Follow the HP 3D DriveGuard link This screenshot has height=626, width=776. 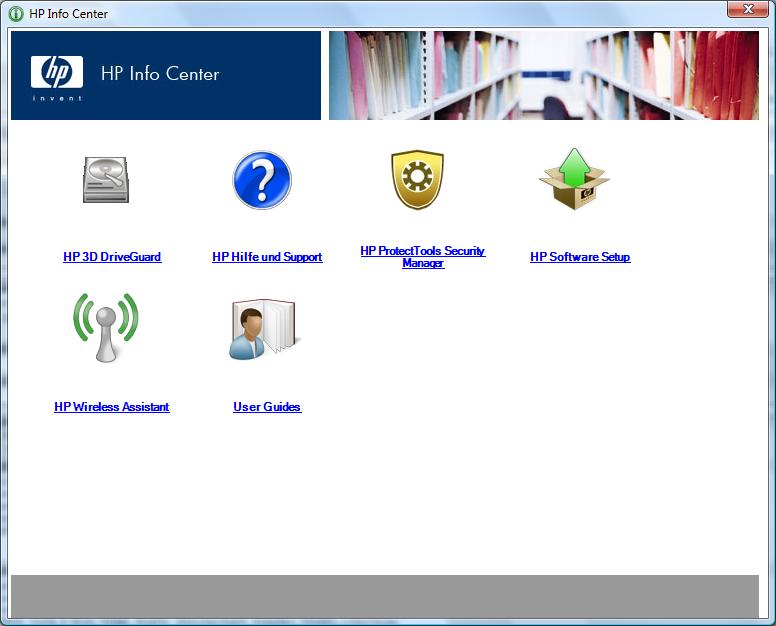coord(112,257)
